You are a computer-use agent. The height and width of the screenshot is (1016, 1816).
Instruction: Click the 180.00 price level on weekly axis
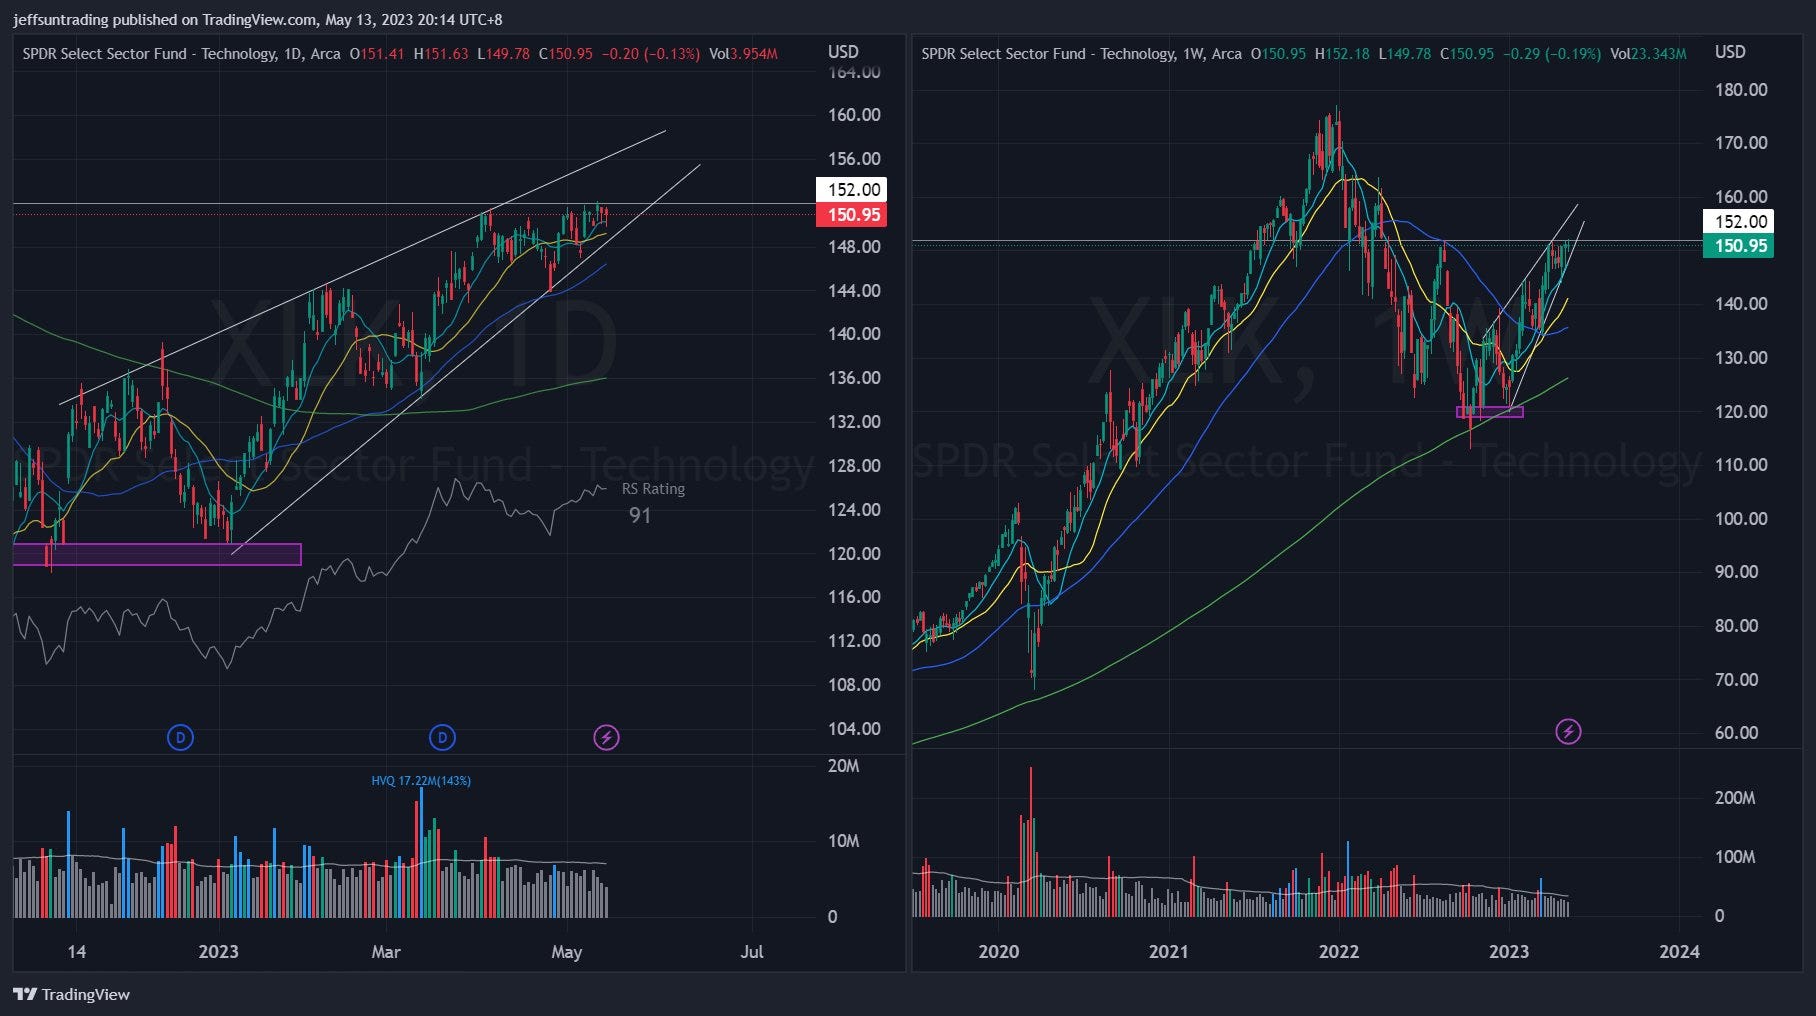click(x=1741, y=90)
